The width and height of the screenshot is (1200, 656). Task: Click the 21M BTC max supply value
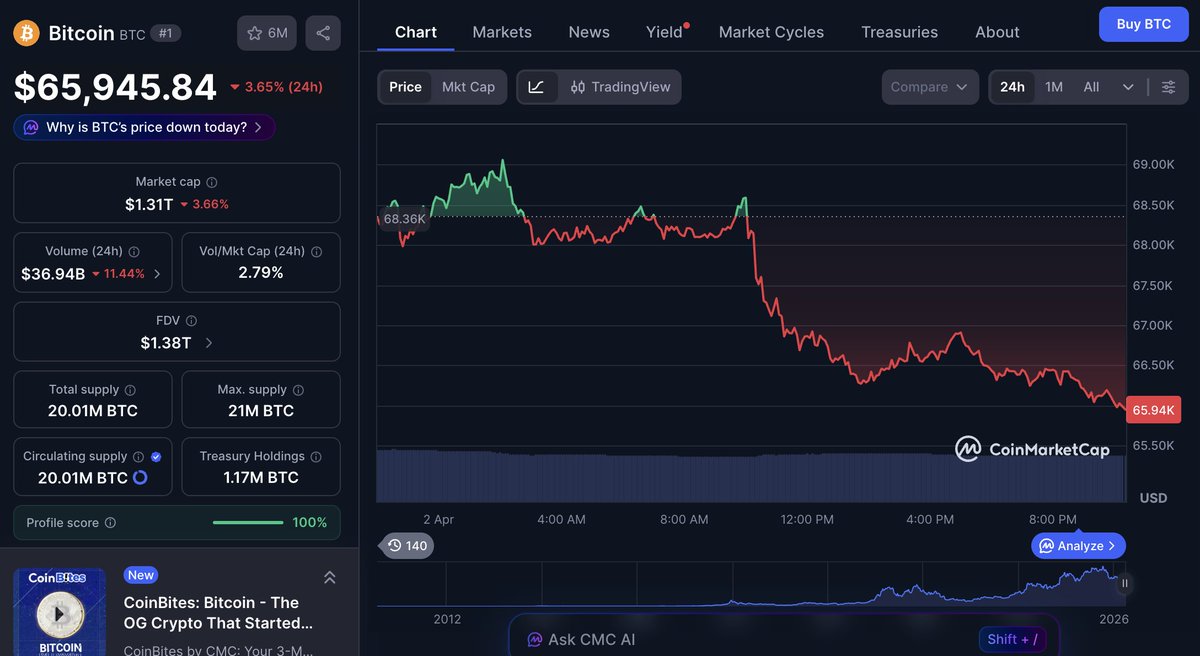click(x=261, y=411)
